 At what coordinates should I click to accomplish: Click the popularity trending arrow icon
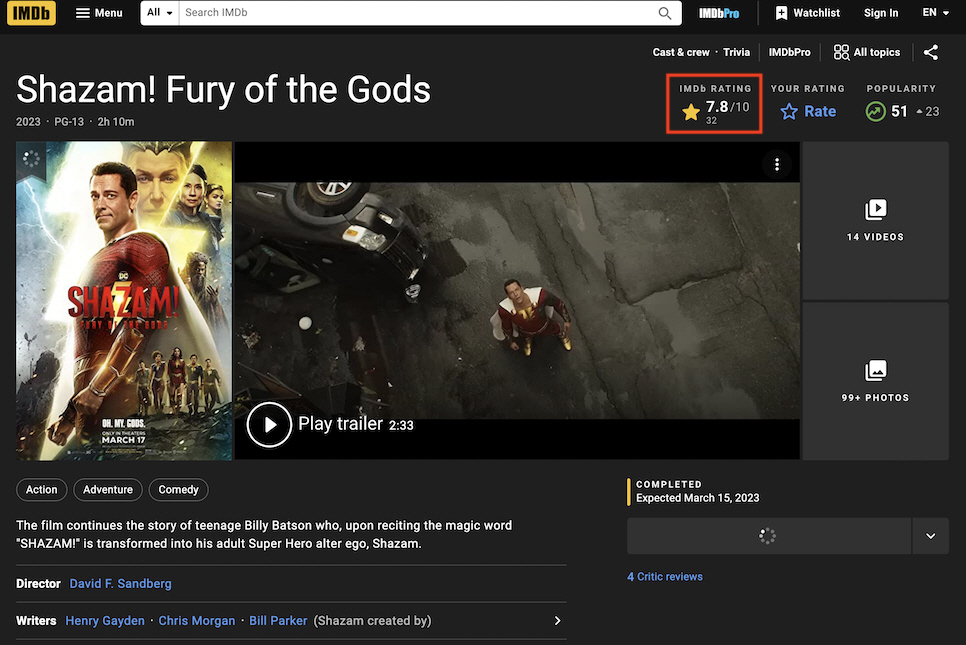click(x=875, y=112)
